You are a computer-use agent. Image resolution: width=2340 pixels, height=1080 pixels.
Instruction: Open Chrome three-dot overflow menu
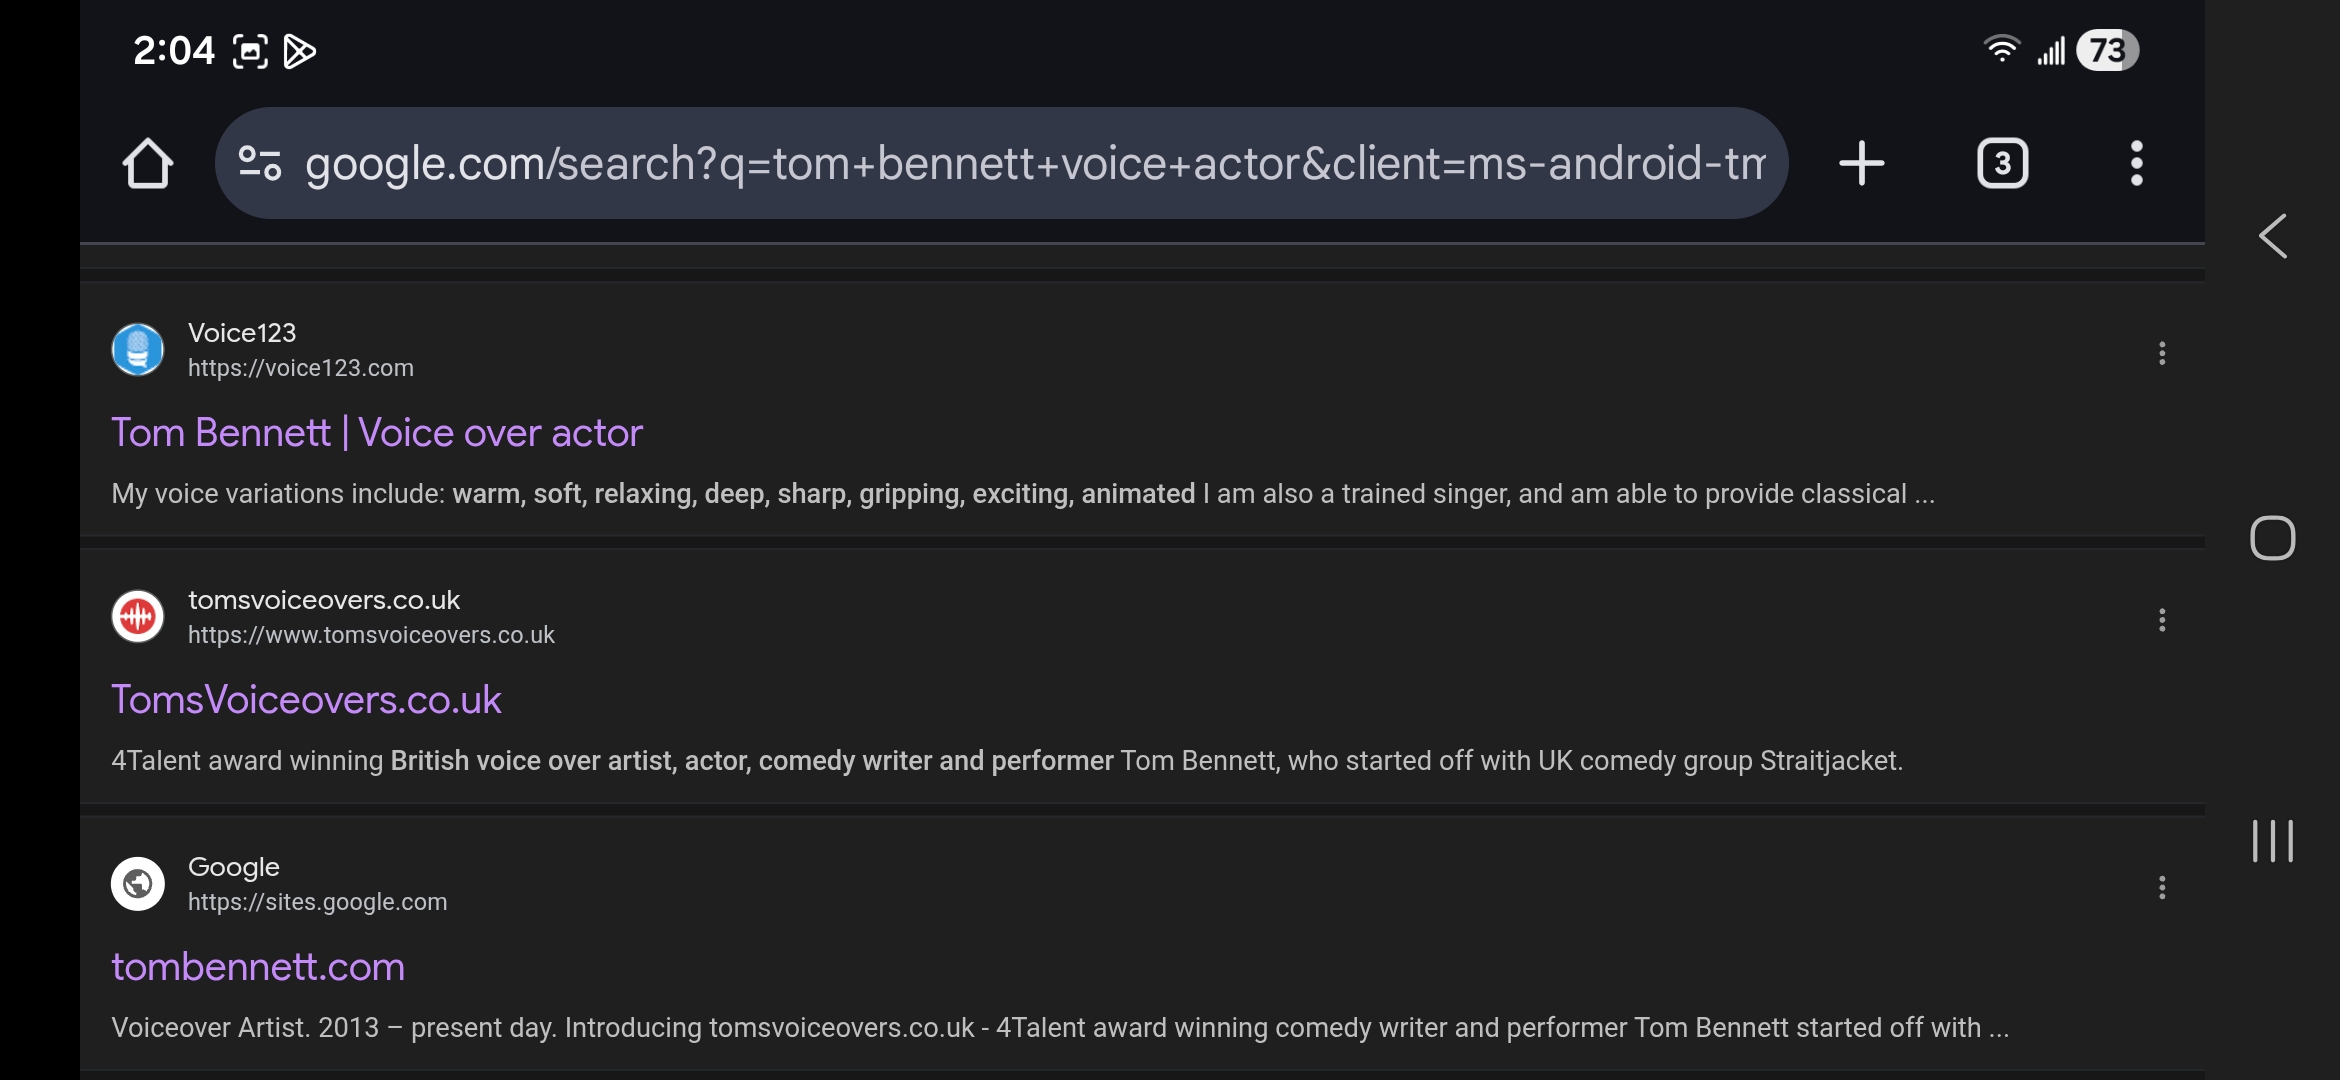(x=2136, y=163)
